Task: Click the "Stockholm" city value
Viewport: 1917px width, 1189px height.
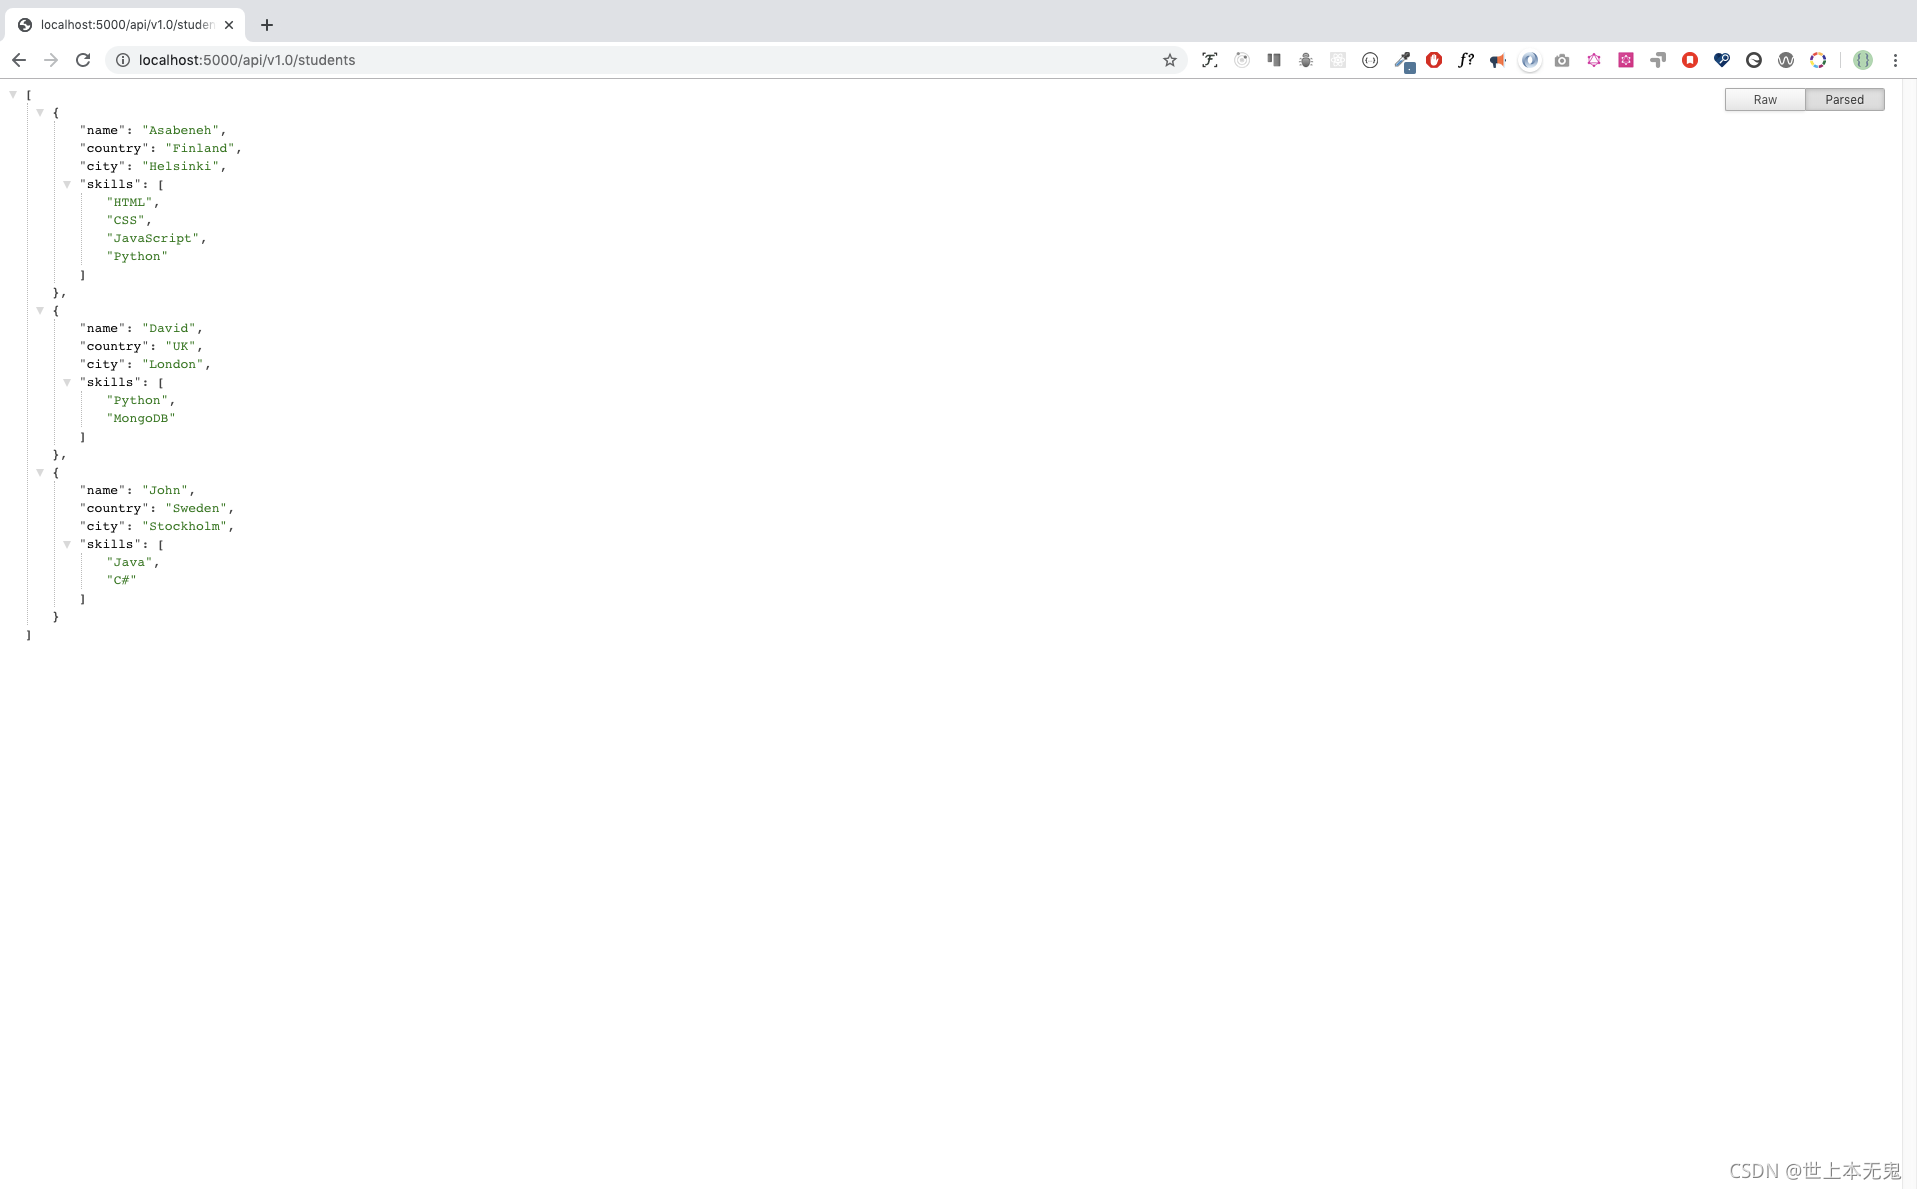Action: [x=184, y=526]
